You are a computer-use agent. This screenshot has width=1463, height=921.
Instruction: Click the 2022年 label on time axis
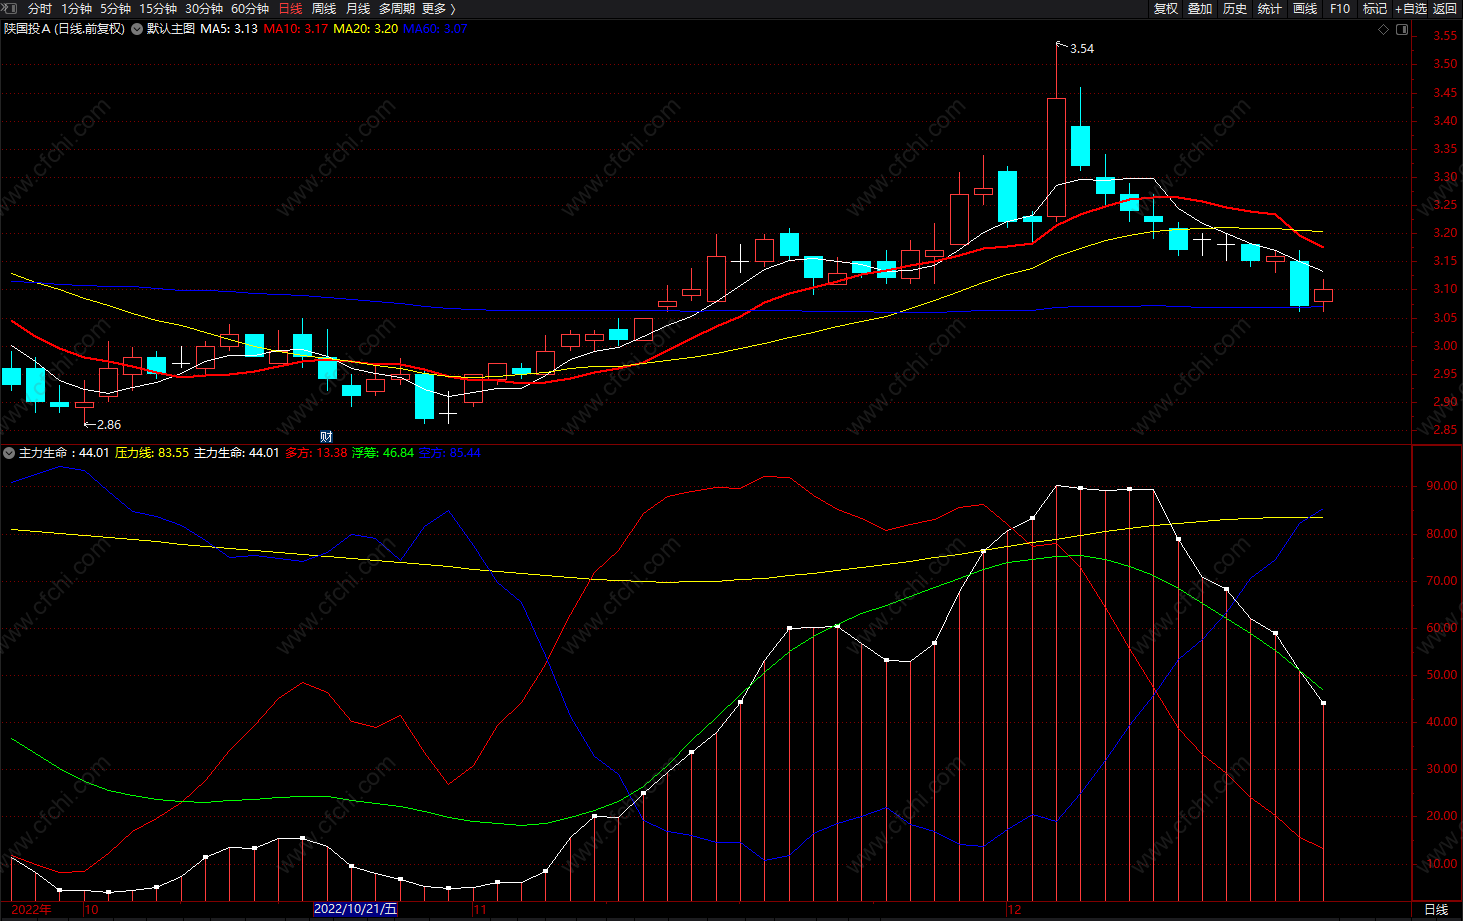pyautogui.click(x=32, y=909)
